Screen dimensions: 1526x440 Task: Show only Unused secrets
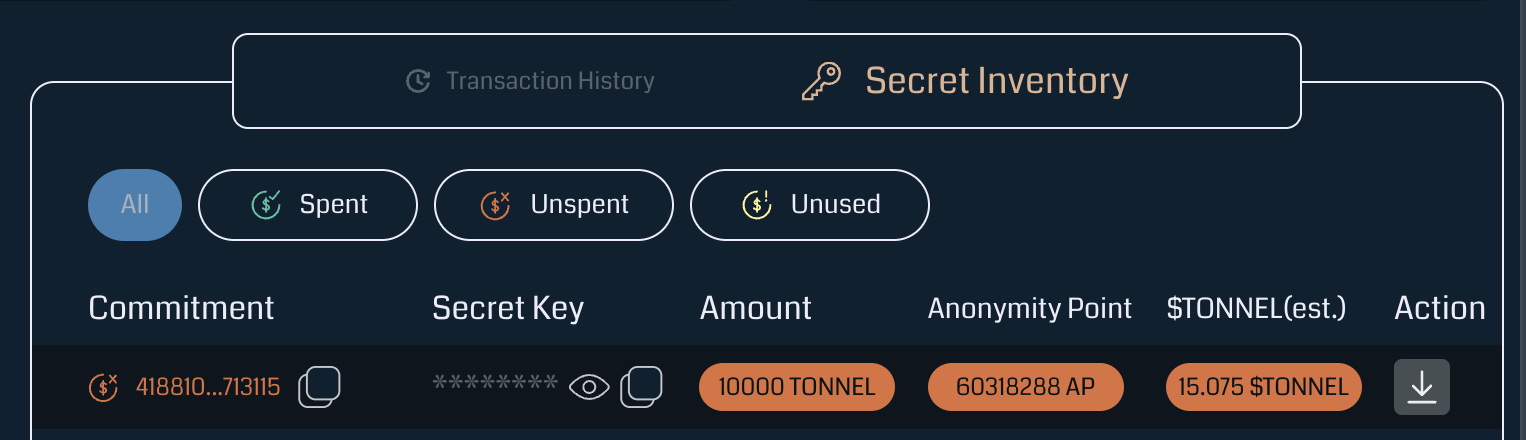[x=810, y=205]
